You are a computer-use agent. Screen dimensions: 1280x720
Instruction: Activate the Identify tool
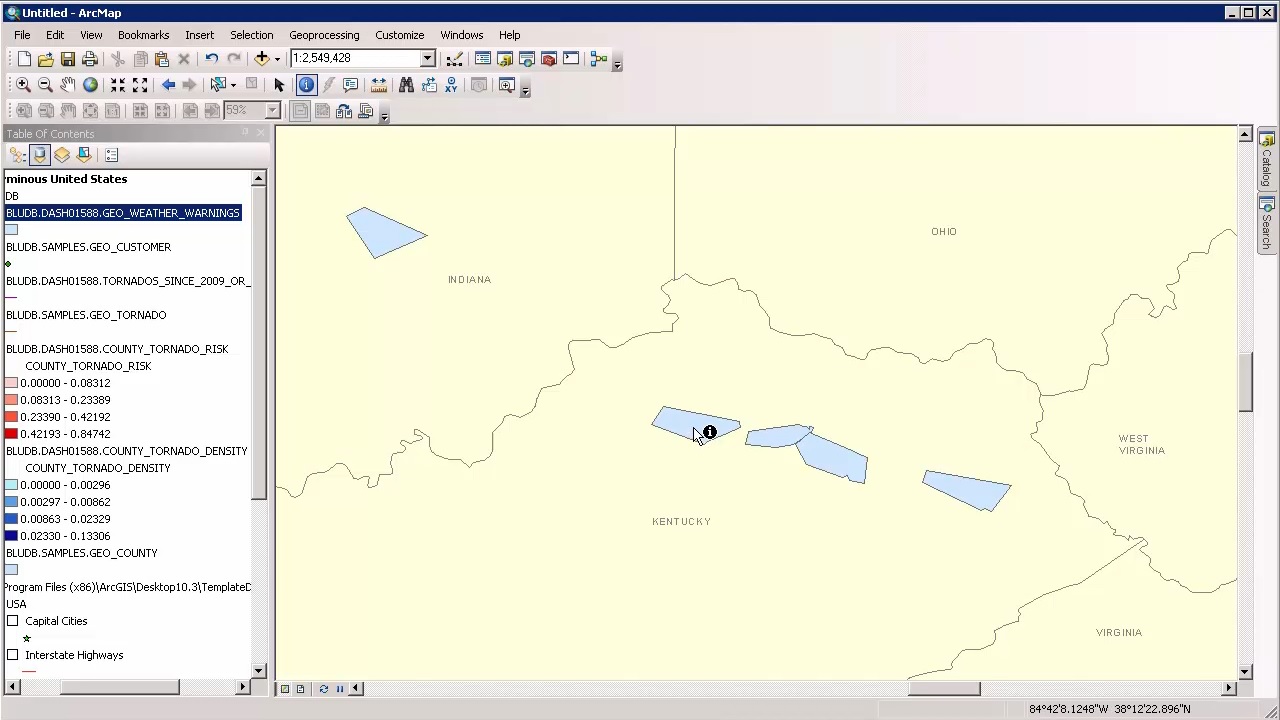point(306,85)
